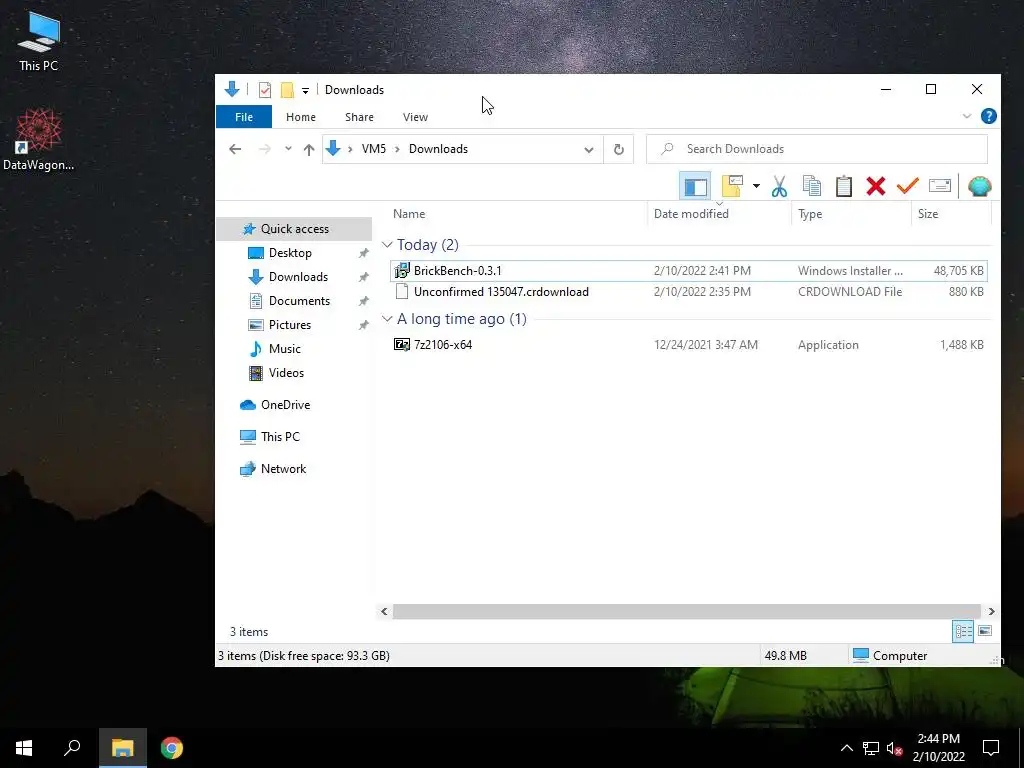Collapse the A long time ago group

(387, 319)
